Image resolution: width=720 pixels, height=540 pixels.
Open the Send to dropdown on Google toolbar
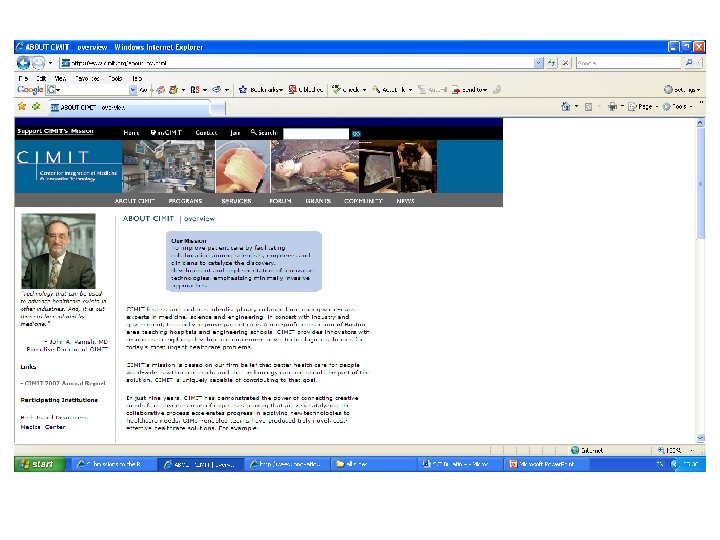pyautogui.click(x=470, y=90)
